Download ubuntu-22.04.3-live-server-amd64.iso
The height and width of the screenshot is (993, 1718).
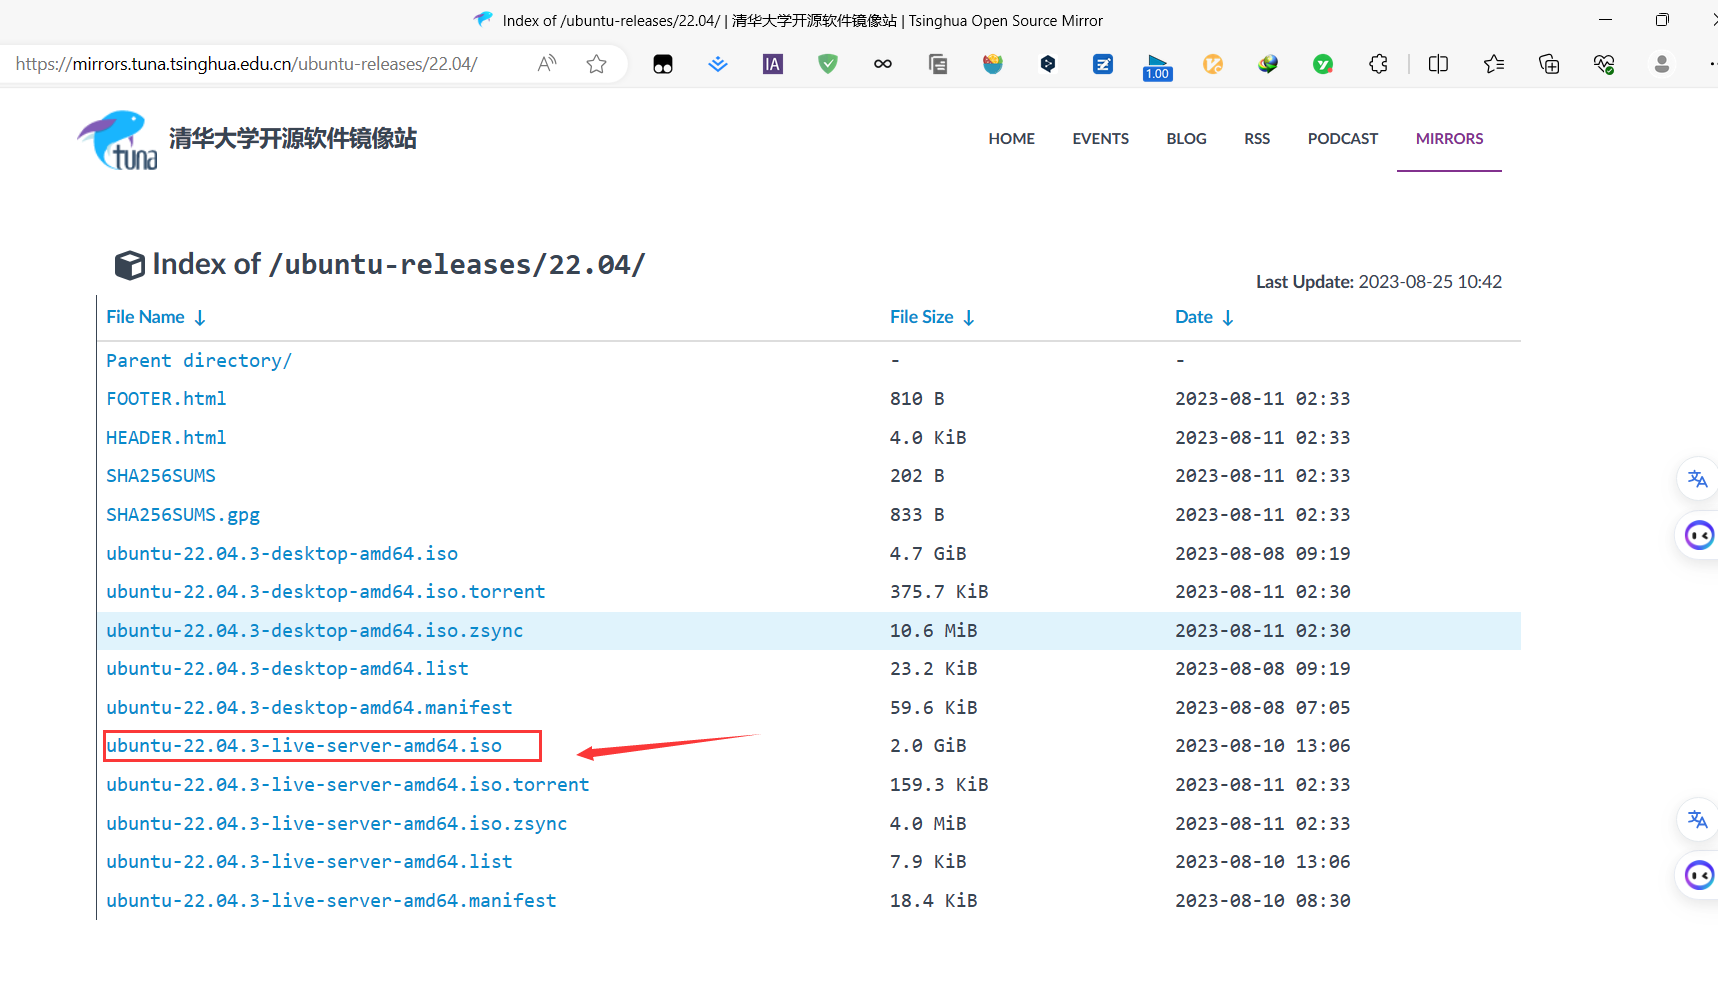[x=304, y=746]
